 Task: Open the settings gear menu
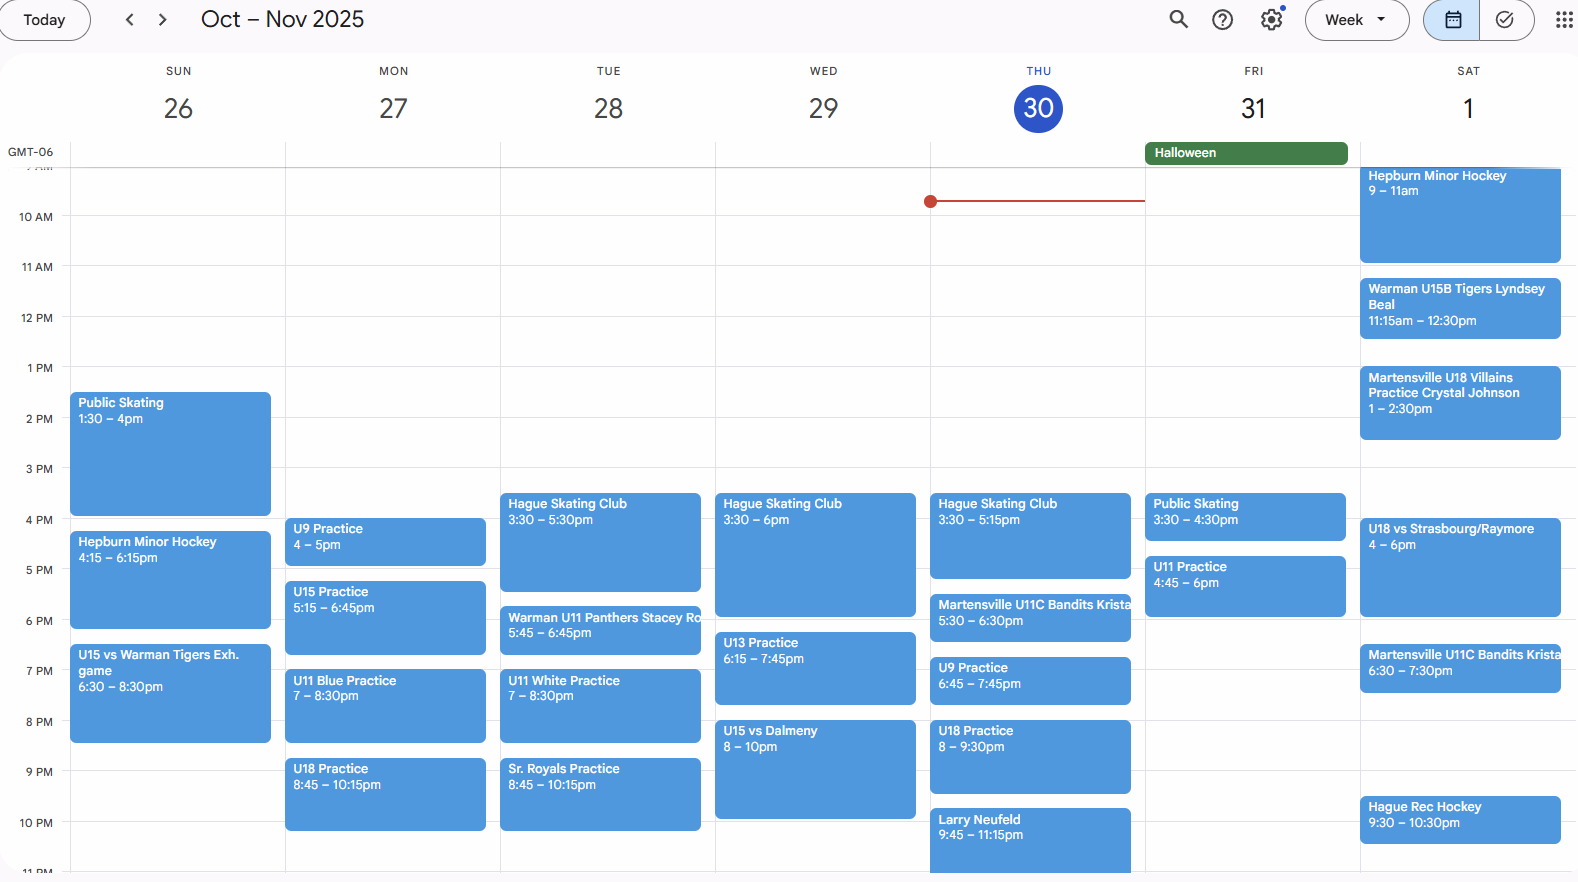coord(1271,20)
